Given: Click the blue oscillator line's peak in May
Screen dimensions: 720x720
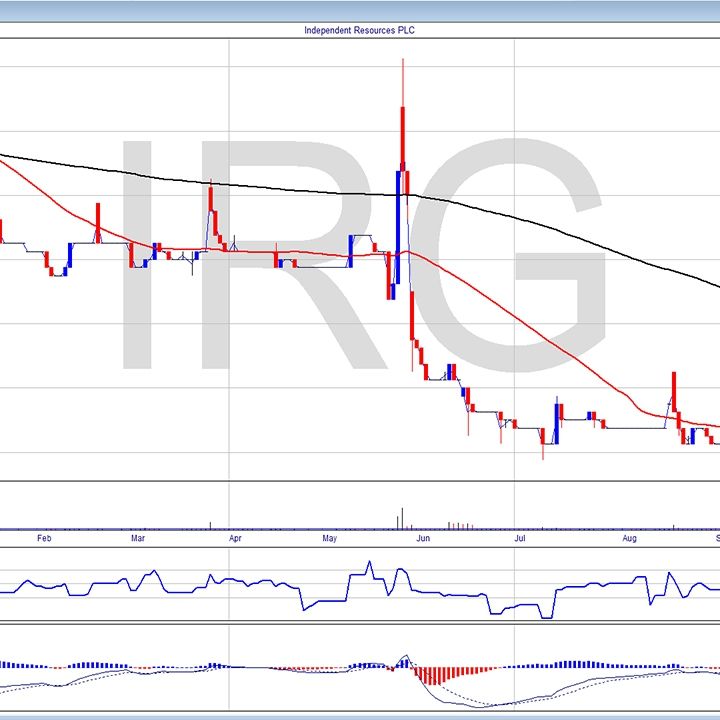Looking at the screenshot, I should click(x=368, y=566).
